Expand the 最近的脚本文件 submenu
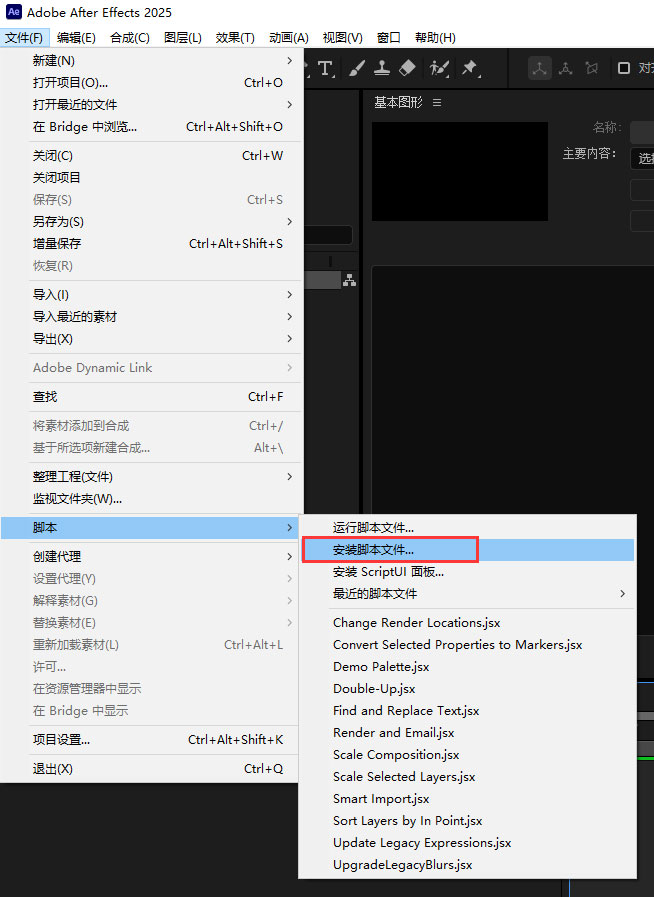The width and height of the screenshot is (654, 897). 467,594
